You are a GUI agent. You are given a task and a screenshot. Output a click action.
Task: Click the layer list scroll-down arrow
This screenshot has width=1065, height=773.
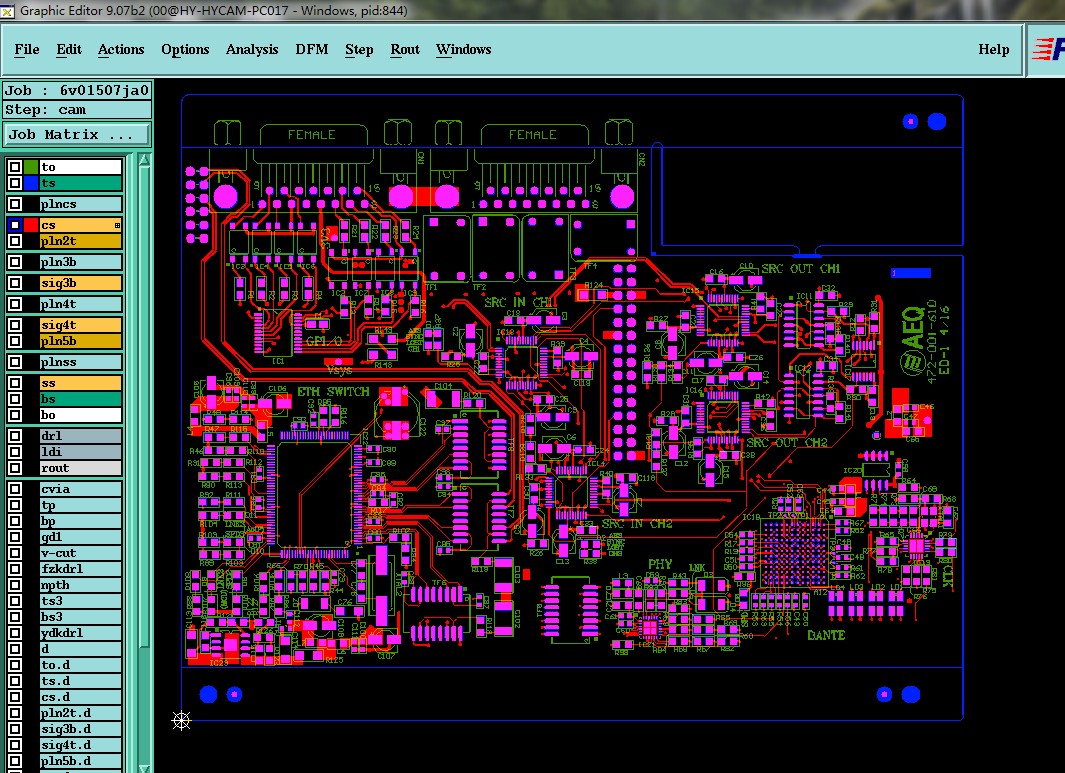[x=144, y=768]
